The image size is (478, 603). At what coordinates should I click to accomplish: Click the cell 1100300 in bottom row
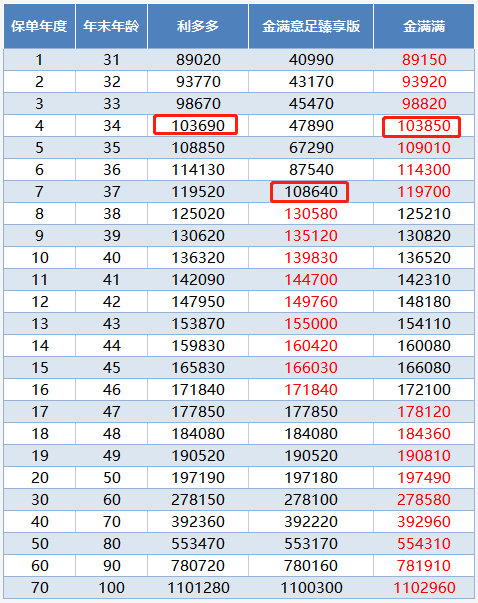[311, 588]
